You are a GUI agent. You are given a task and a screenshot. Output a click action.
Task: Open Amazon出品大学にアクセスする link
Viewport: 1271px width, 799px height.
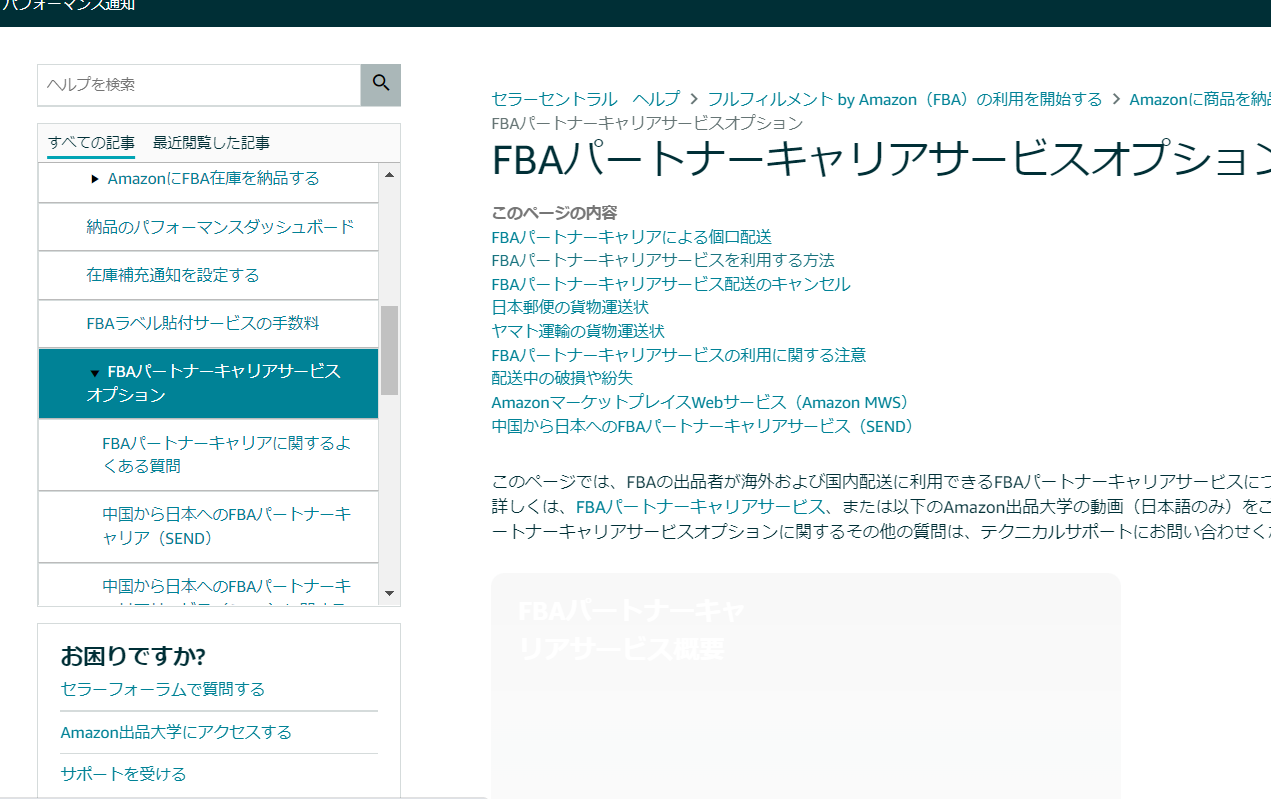(x=176, y=732)
